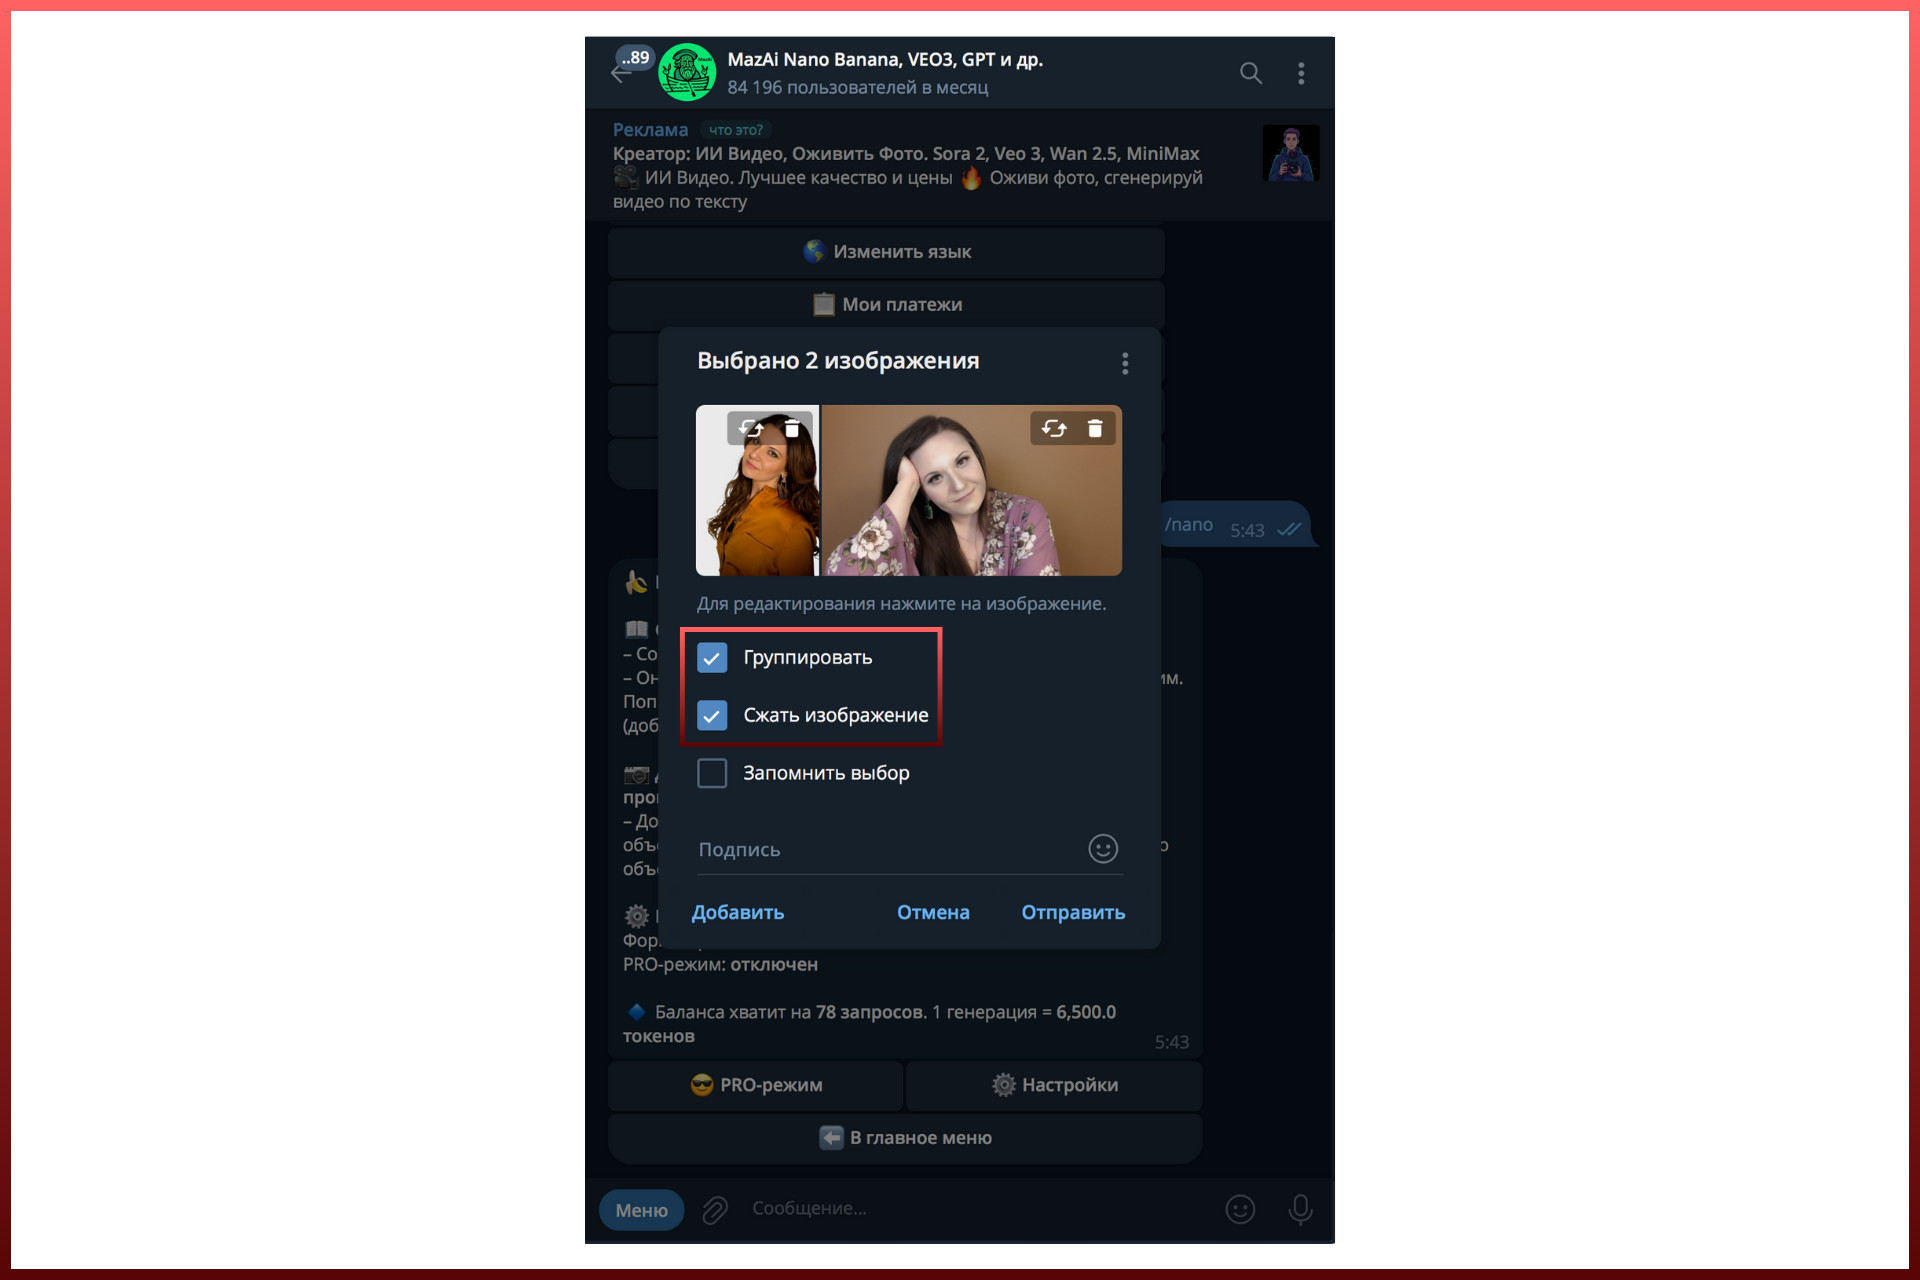This screenshot has height=1280, width=1920.
Task: Click the replace icon on the first image
Action: 751,429
